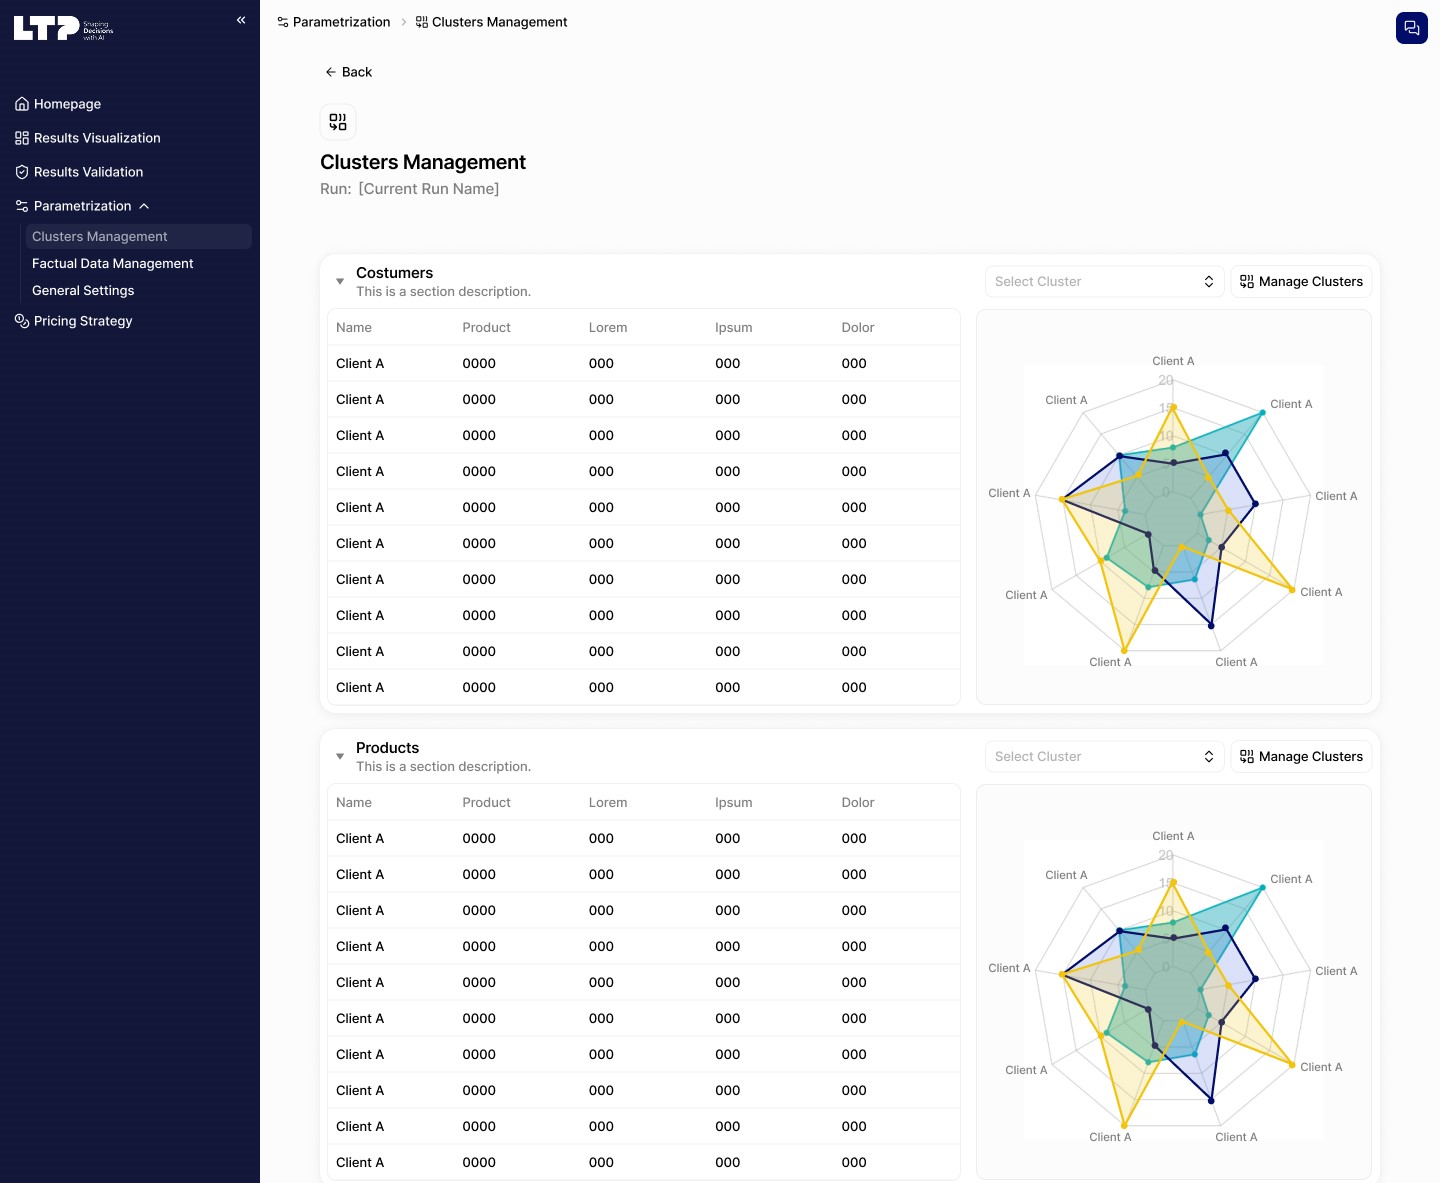Viewport: 1440px width, 1183px height.
Task: Click the Results Visualization icon in the sidebar
Action: 21,138
